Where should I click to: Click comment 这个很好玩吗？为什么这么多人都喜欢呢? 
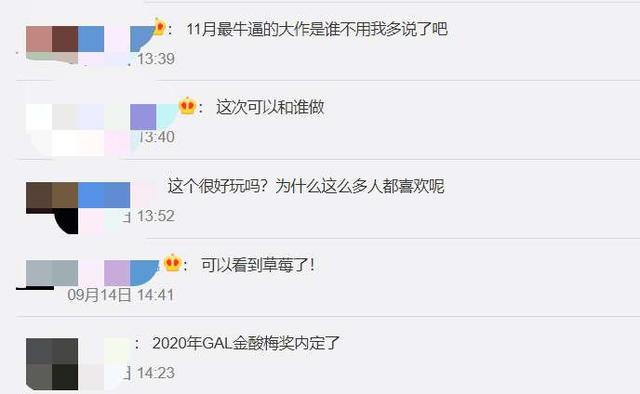point(306,186)
